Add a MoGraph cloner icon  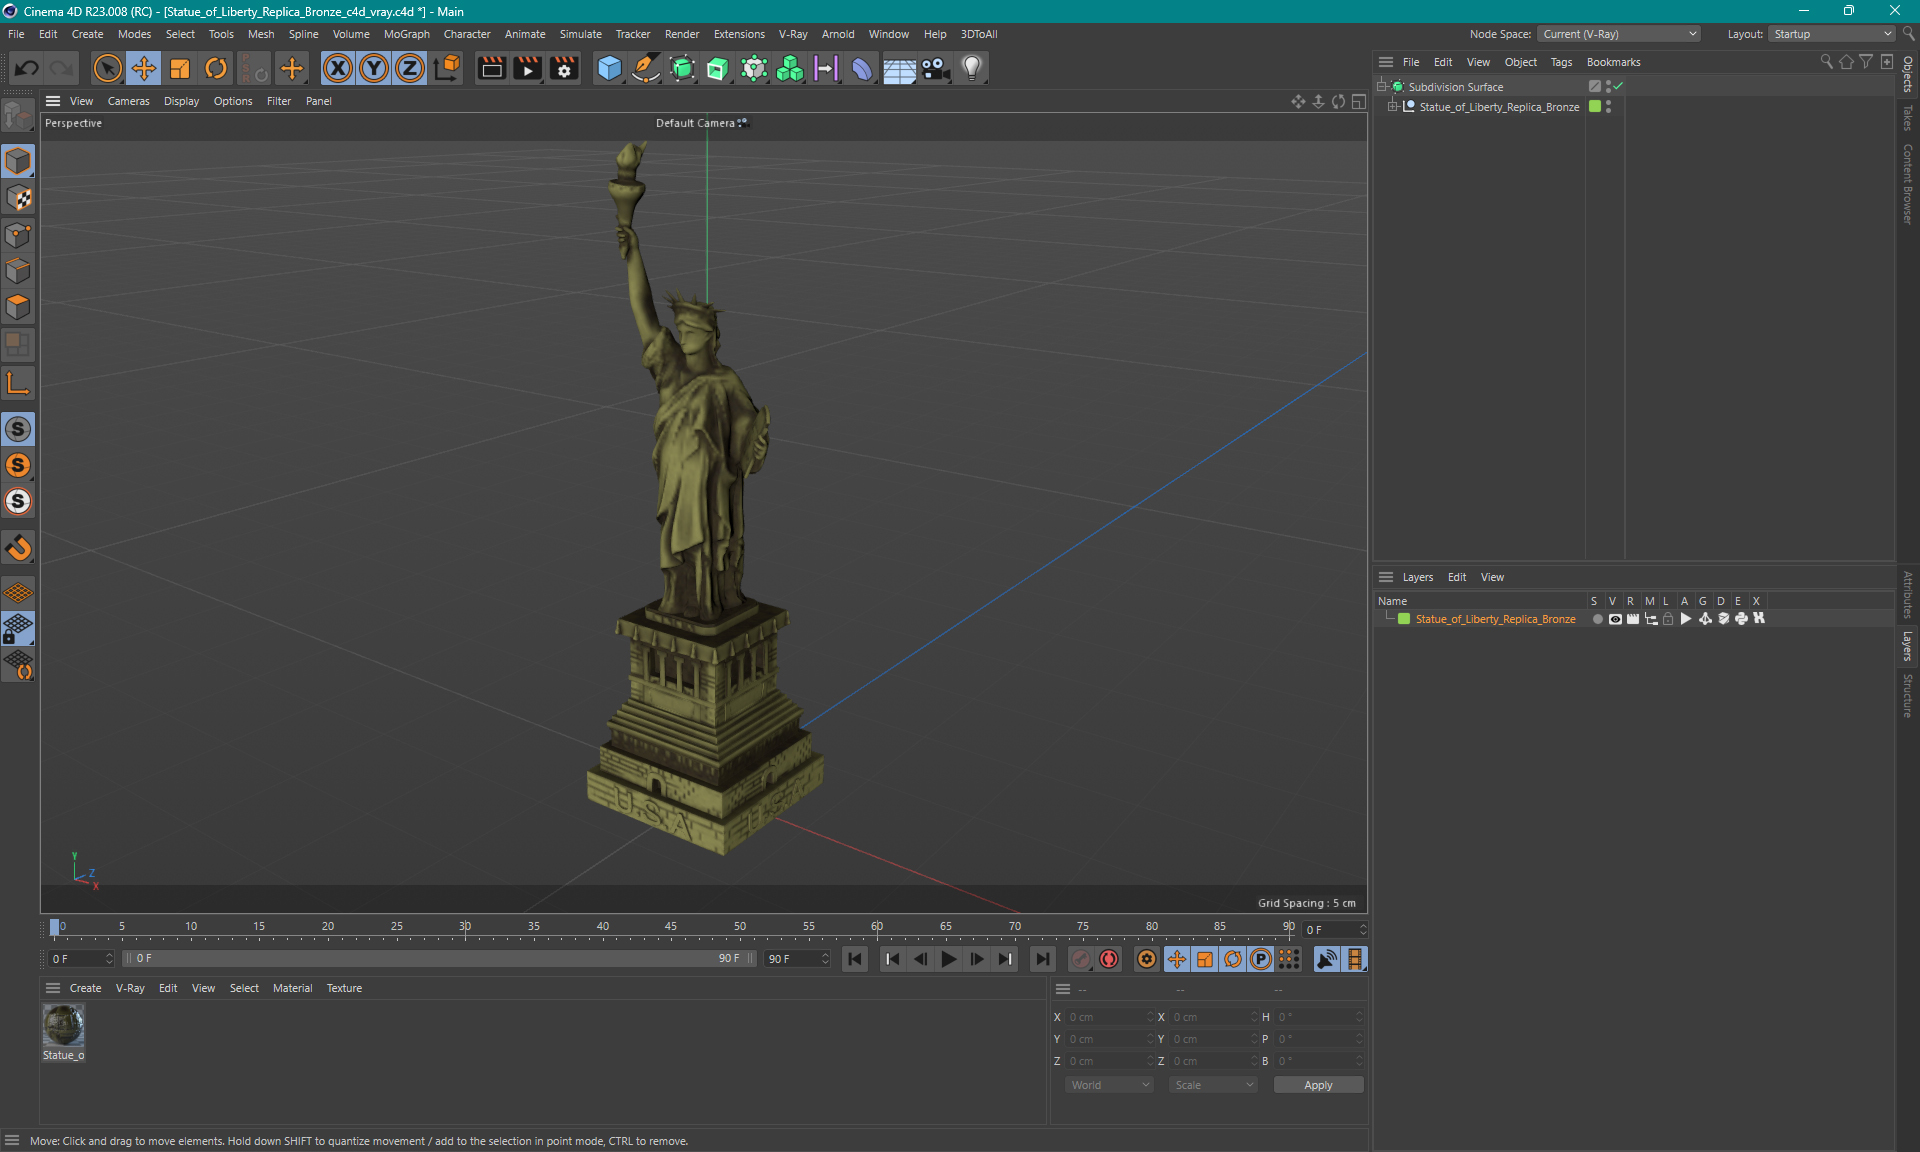point(790,68)
